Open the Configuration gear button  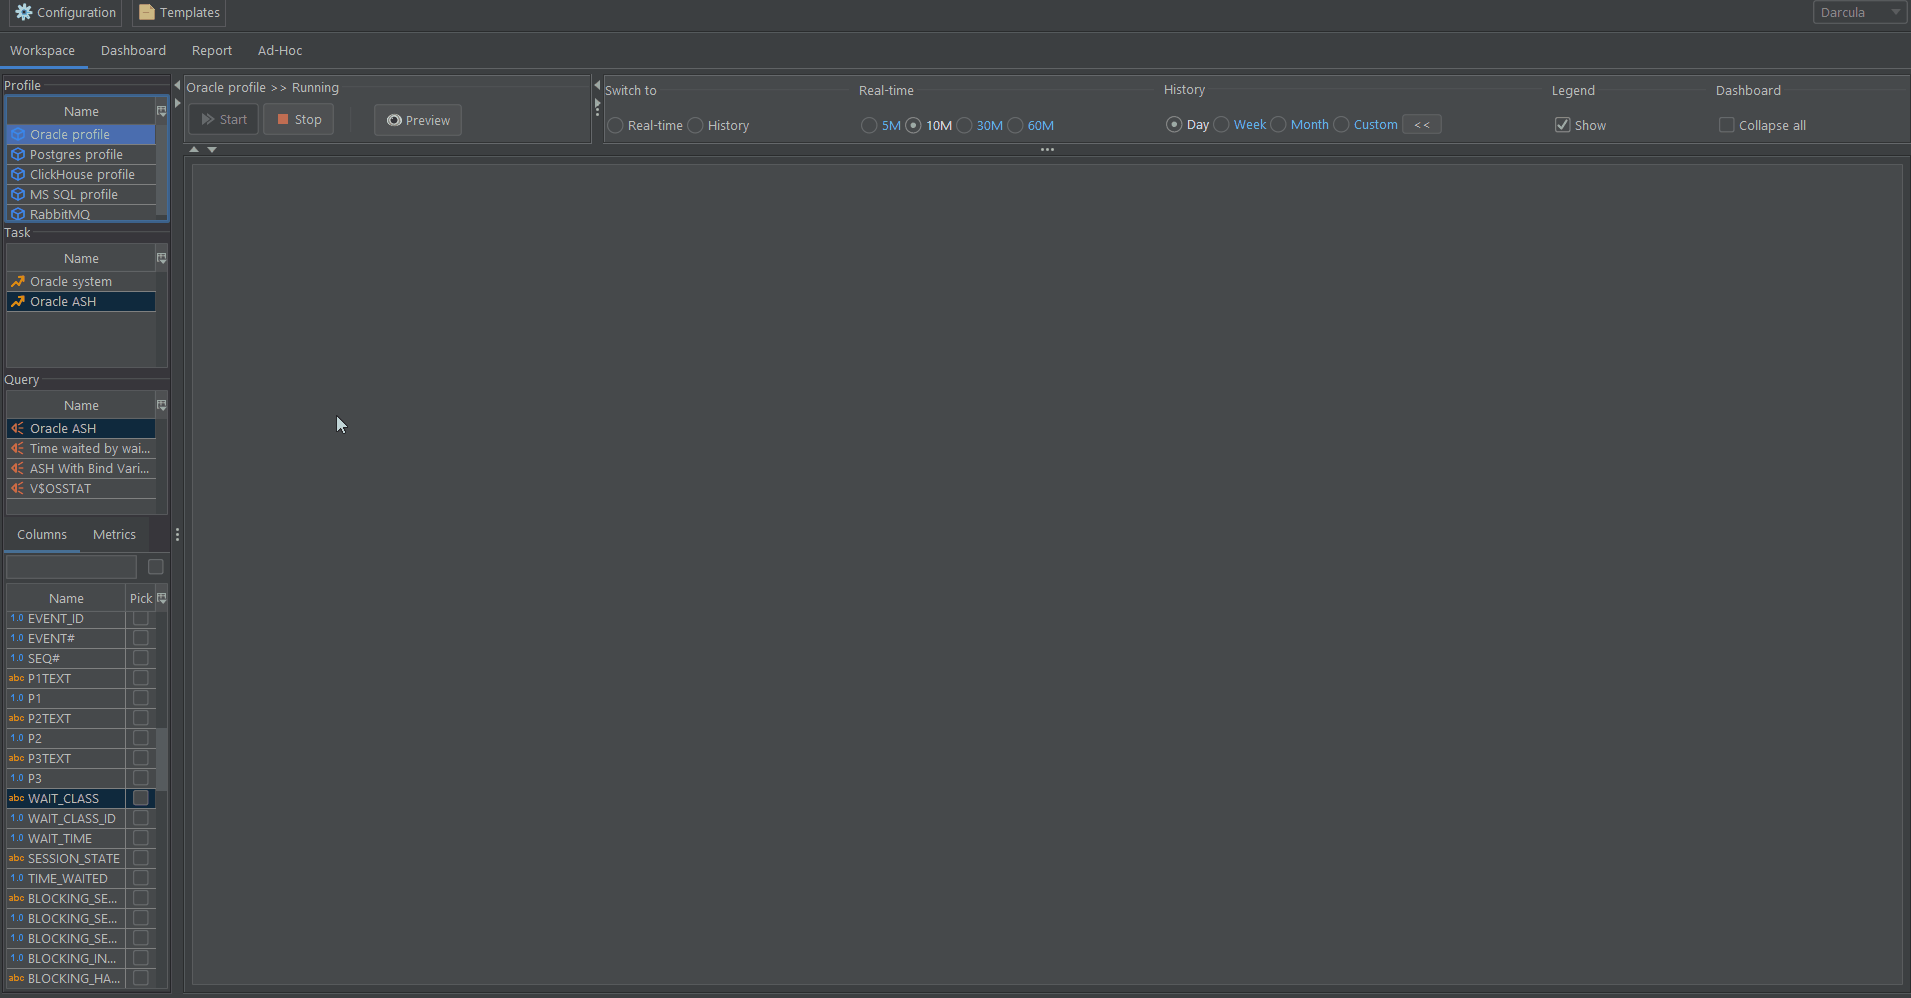pyautogui.click(x=66, y=13)
